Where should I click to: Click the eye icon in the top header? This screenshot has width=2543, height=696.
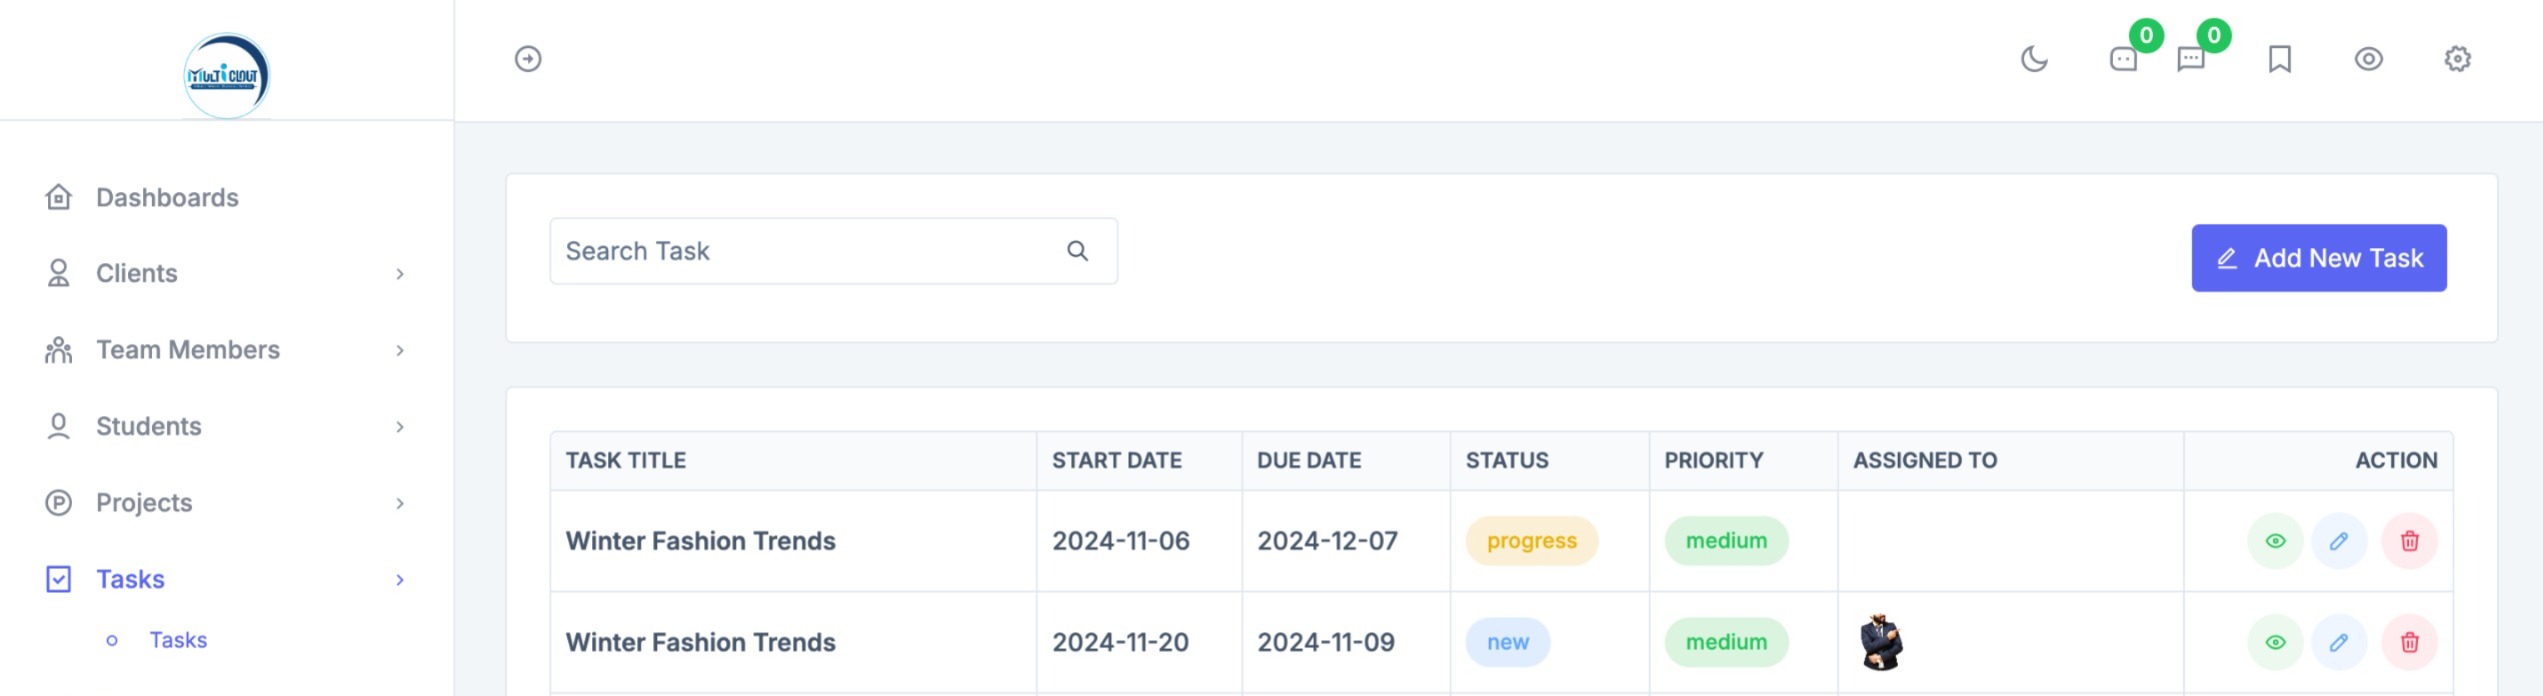point(2368,59)
